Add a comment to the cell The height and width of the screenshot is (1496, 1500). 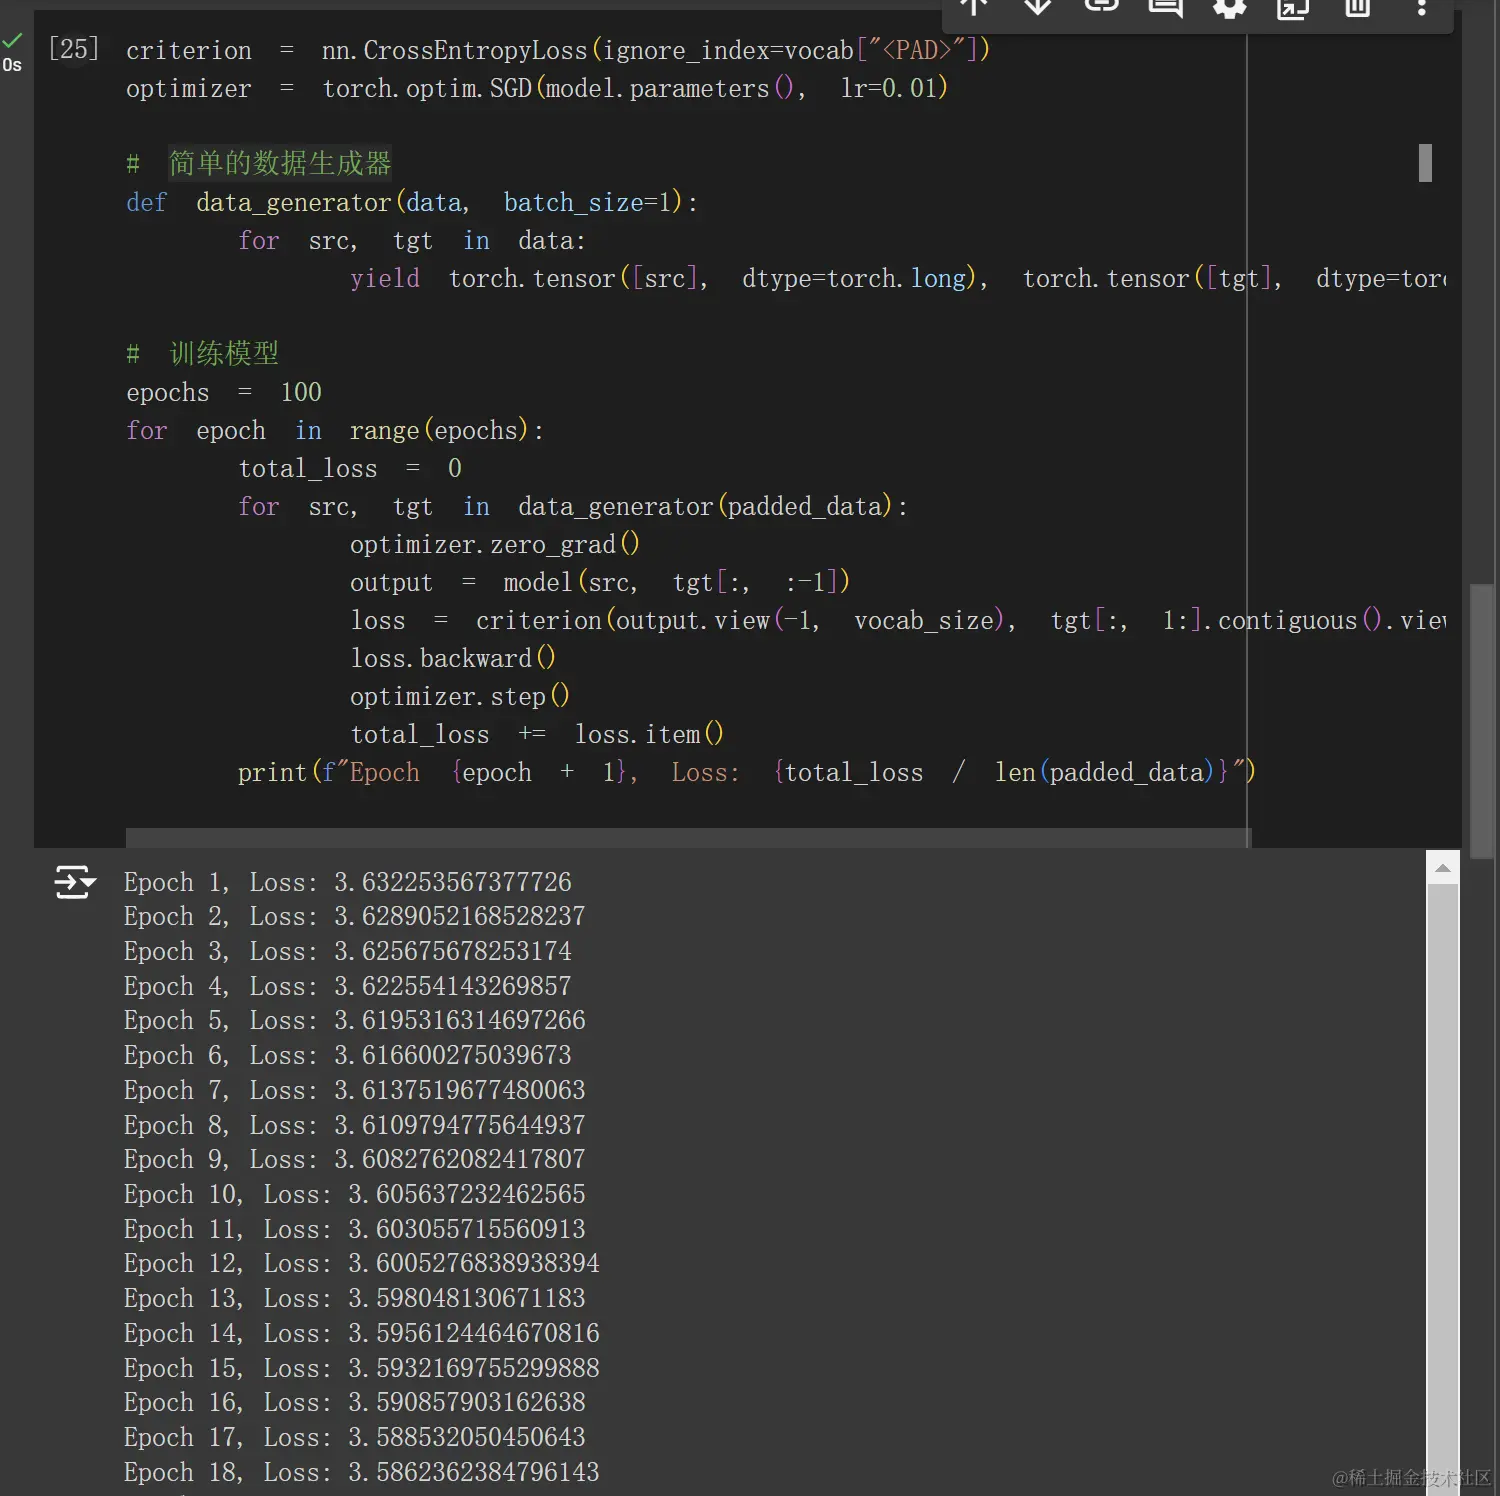point(1164,8)
